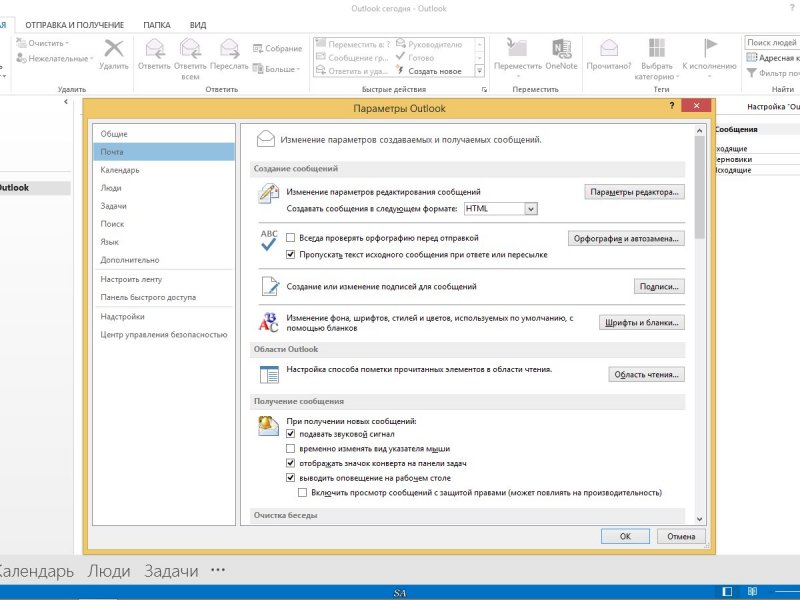Select 'Настроить ленту' in options list

coord(164,279)
